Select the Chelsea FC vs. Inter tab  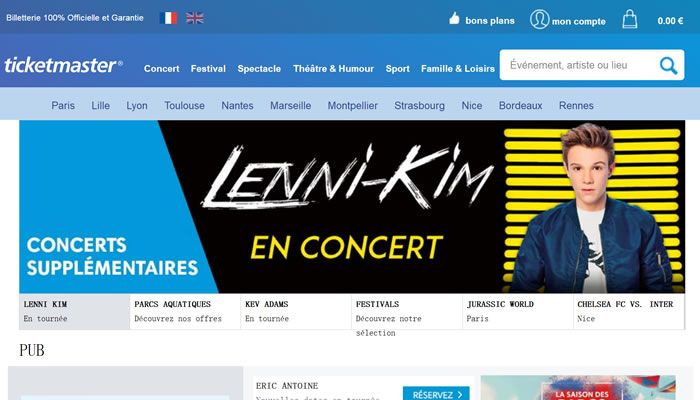pos(628,312)
